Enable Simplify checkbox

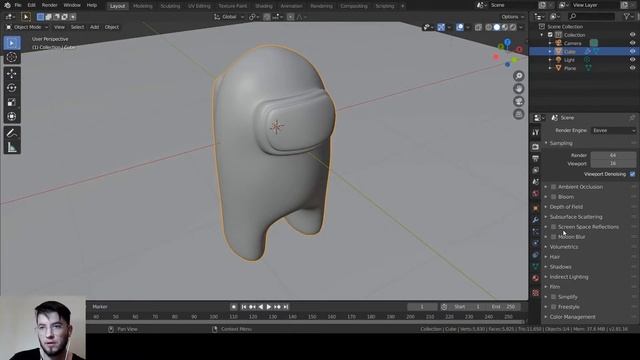[x=554, y=297]
